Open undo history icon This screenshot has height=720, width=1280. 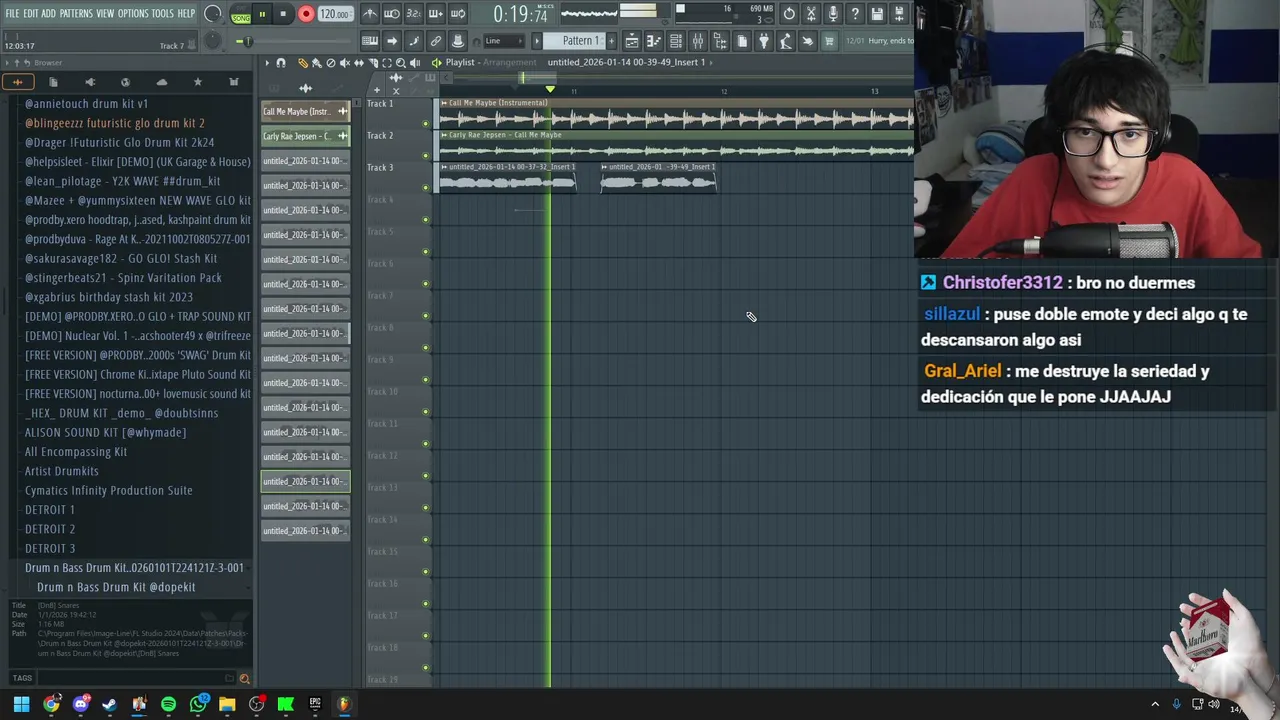tap(789, 14)
